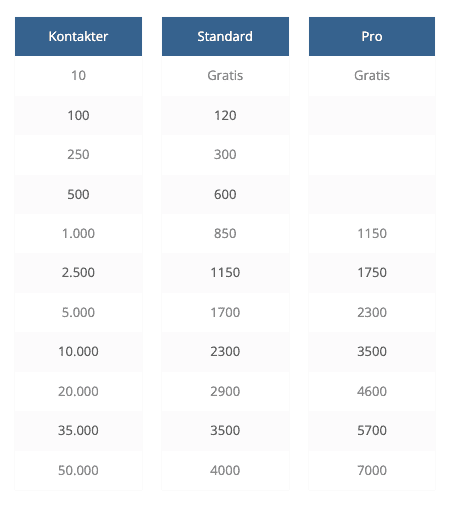
Task: Click the Pro price 7000
Action: pyautogui.click(x=372, y=470)
